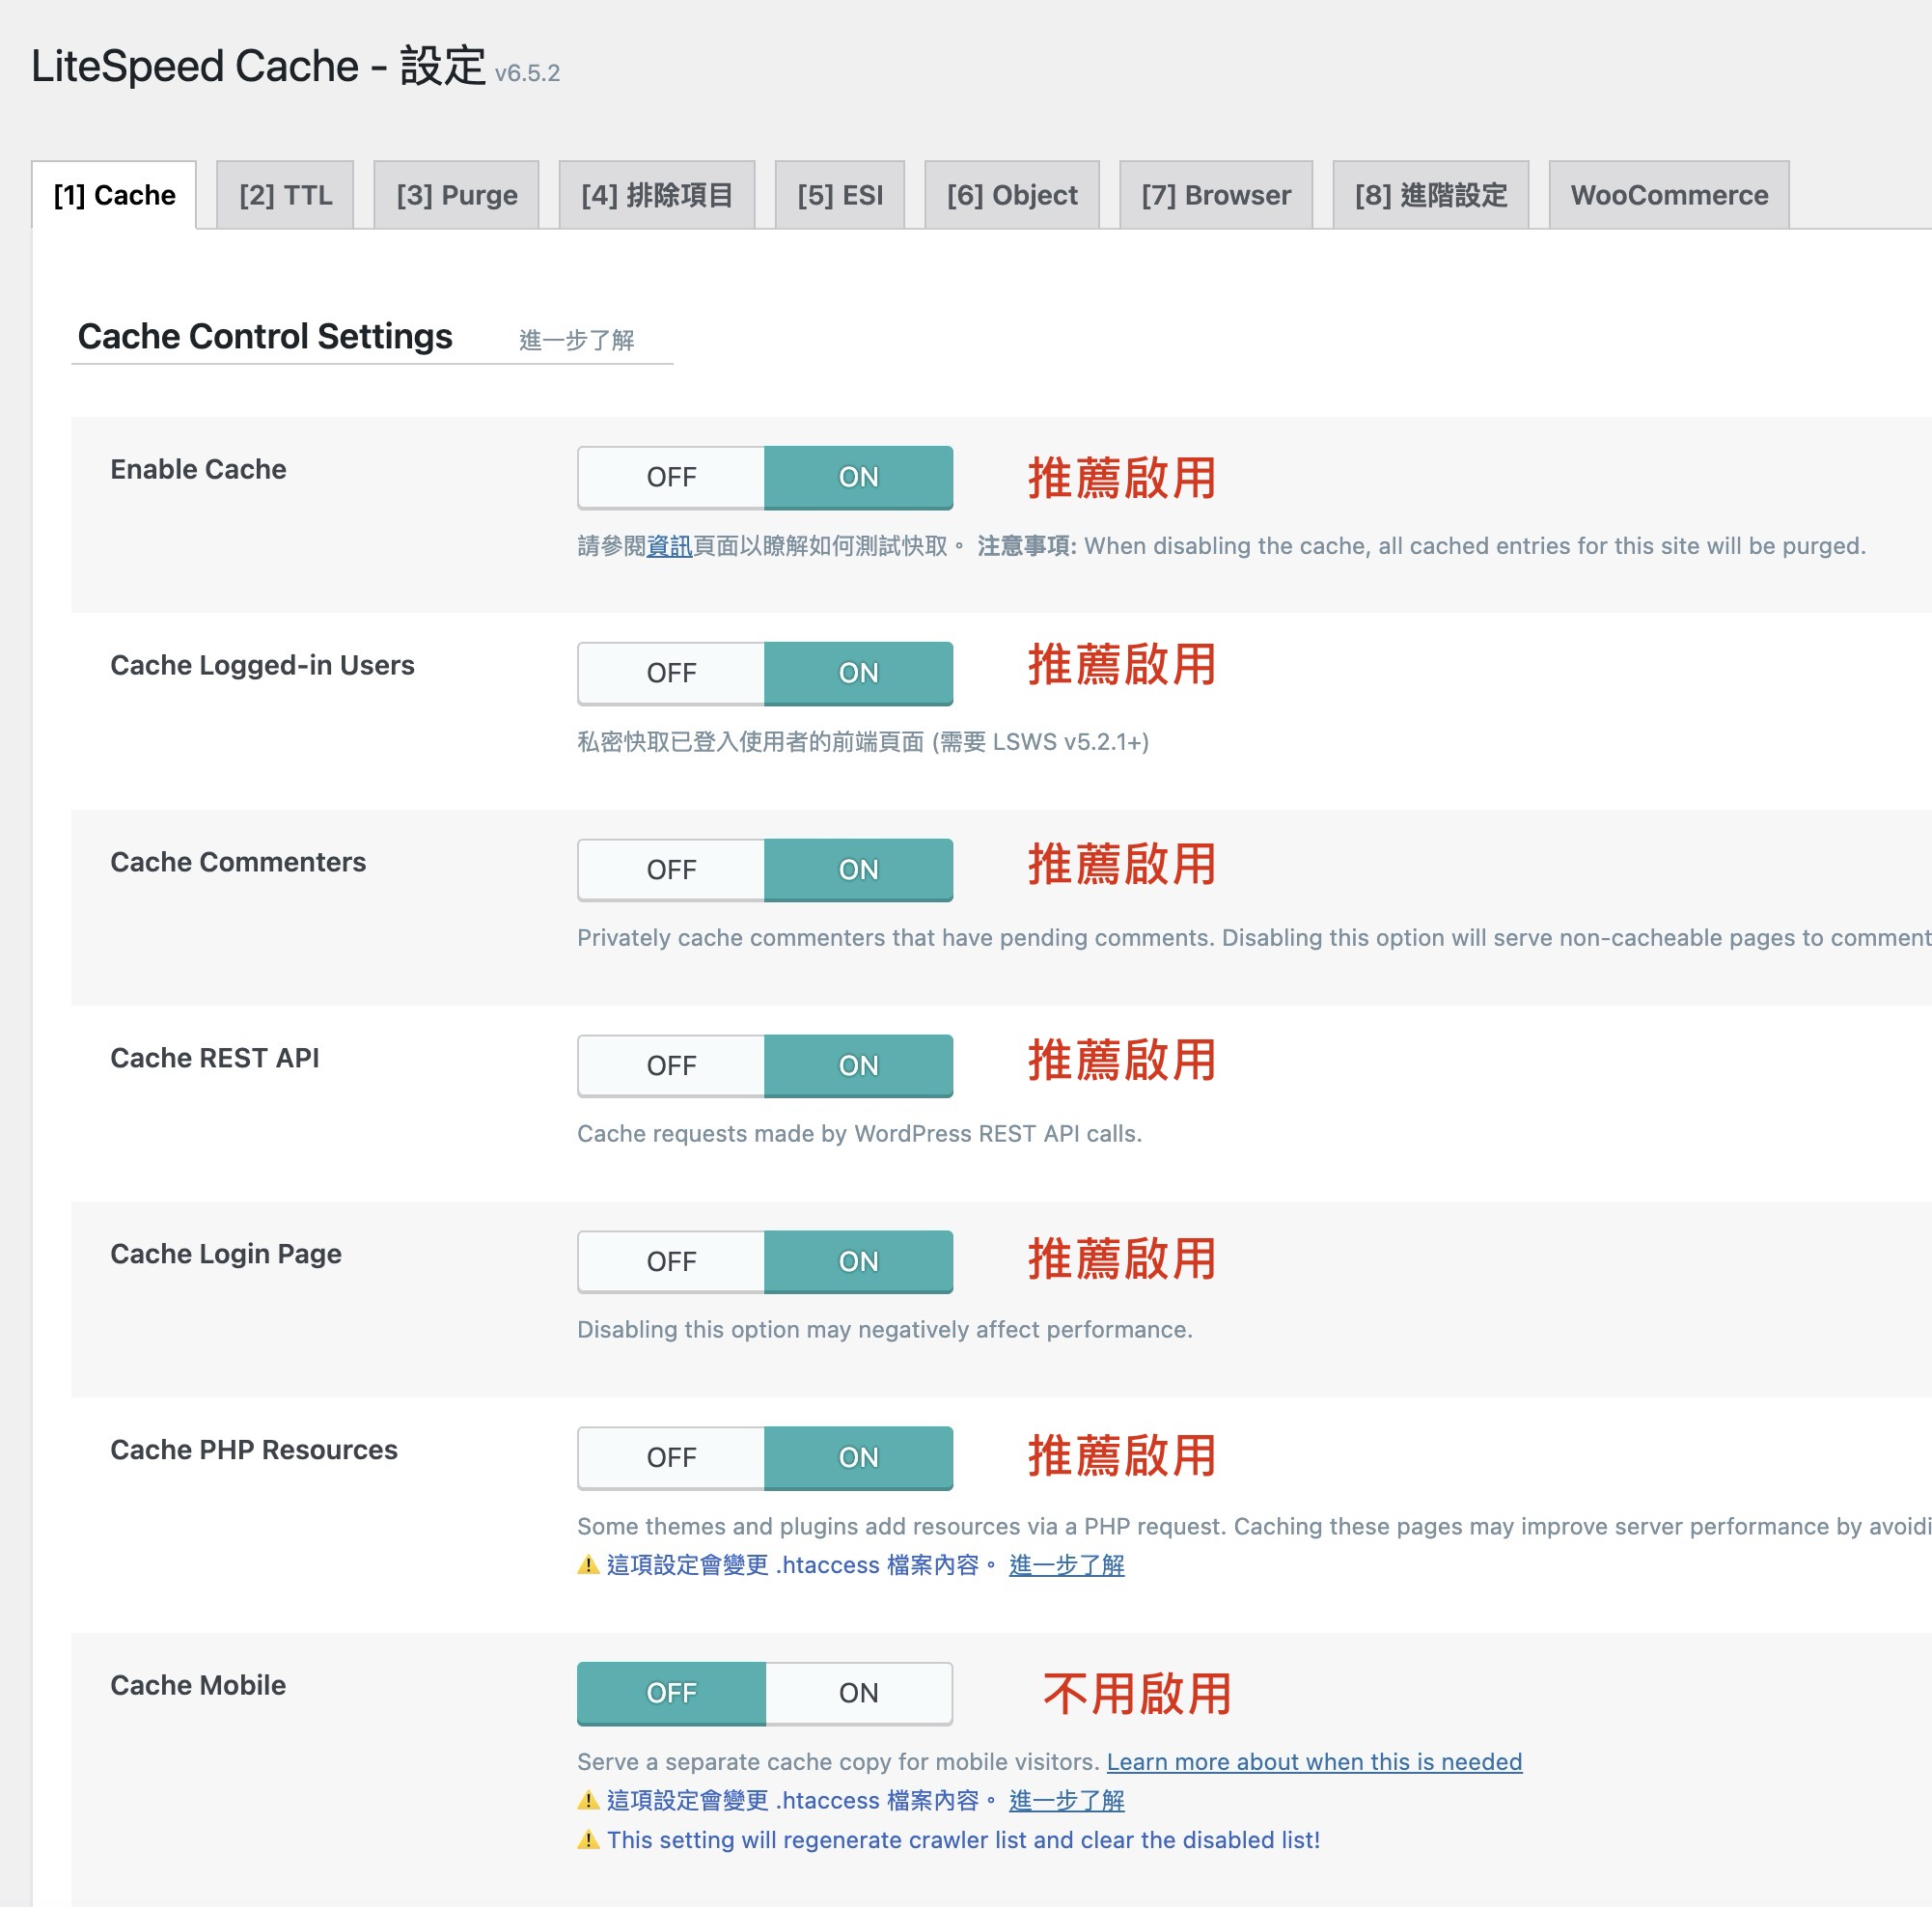Click the Cache Login Page label
The height and width of the screenshot is (1907, 1932).
tap(226, 1254)
